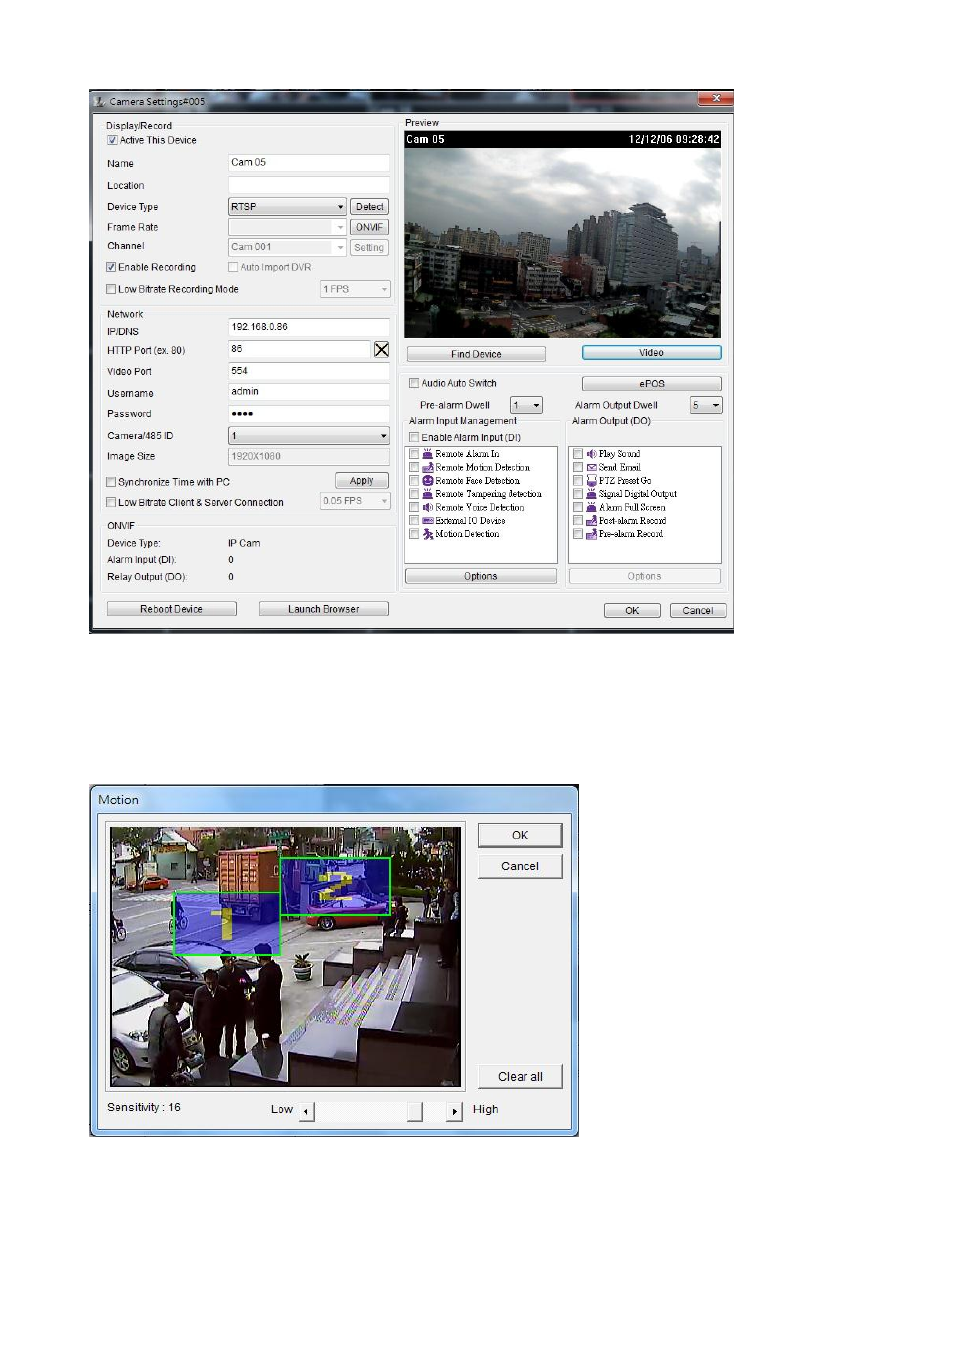
Task: Check the Send Email checkbox
Action: (x=578, y=467)
